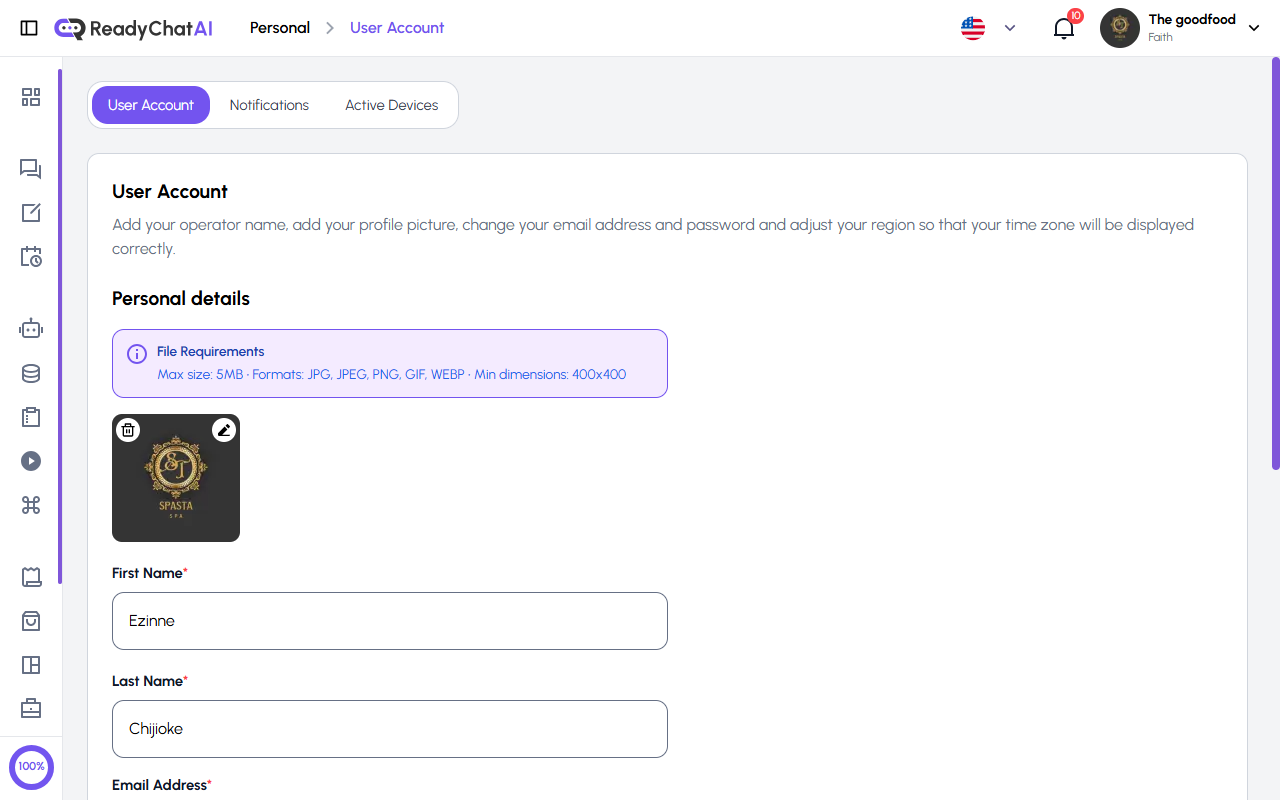
Task: Open the chatbot/robot section in sidebar
Action: 31,328
